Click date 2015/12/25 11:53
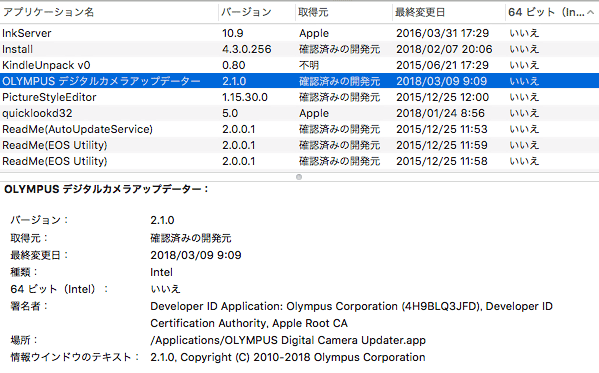The width and height of the screenshot is (599, 373). click(442, 129)
